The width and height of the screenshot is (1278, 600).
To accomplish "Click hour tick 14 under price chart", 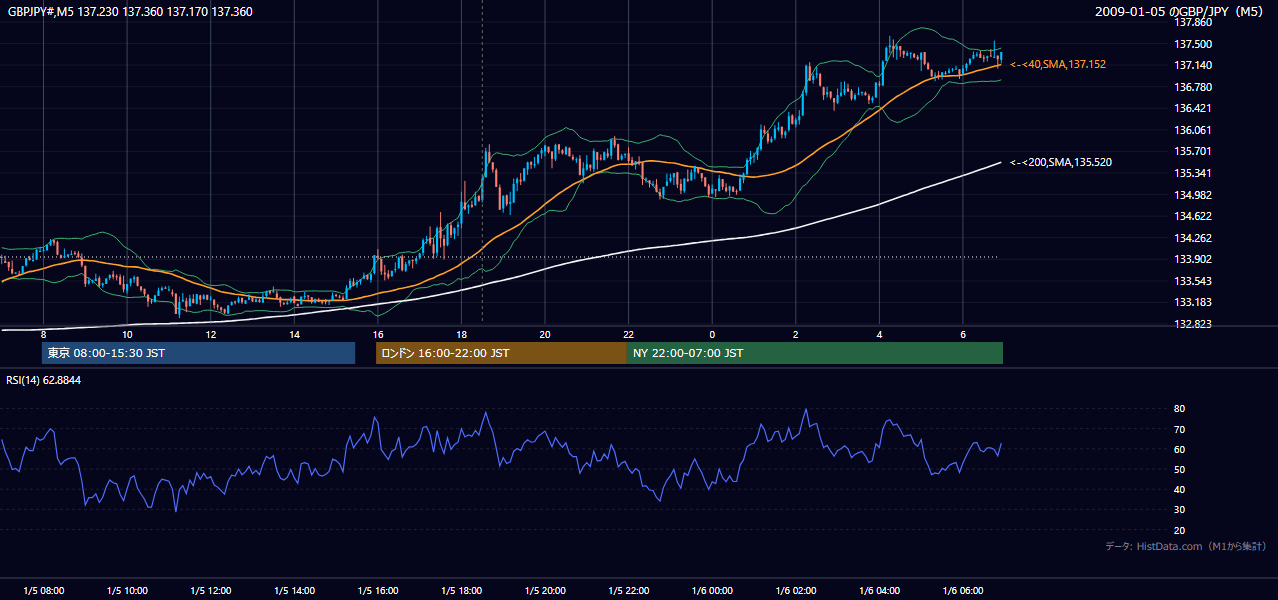I will click(x=294, y=334).
